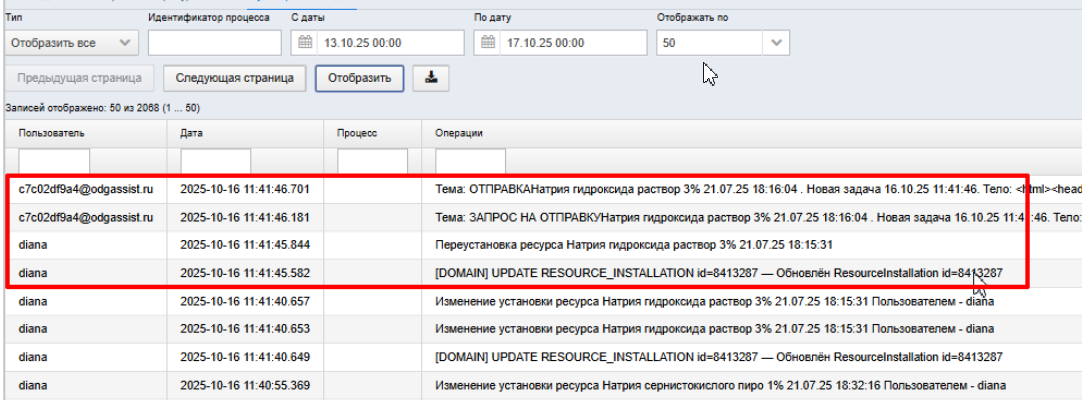Focus the filter box under Пользователь

[54, 161]
